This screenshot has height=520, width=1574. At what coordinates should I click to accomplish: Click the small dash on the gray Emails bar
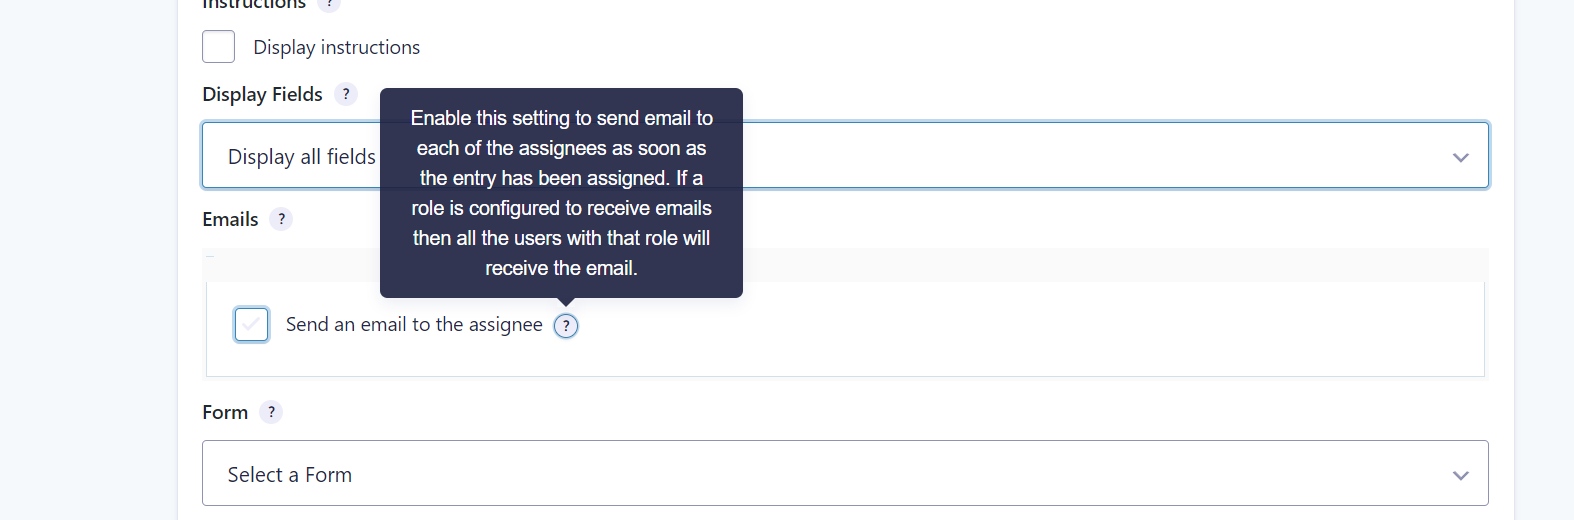210,257
